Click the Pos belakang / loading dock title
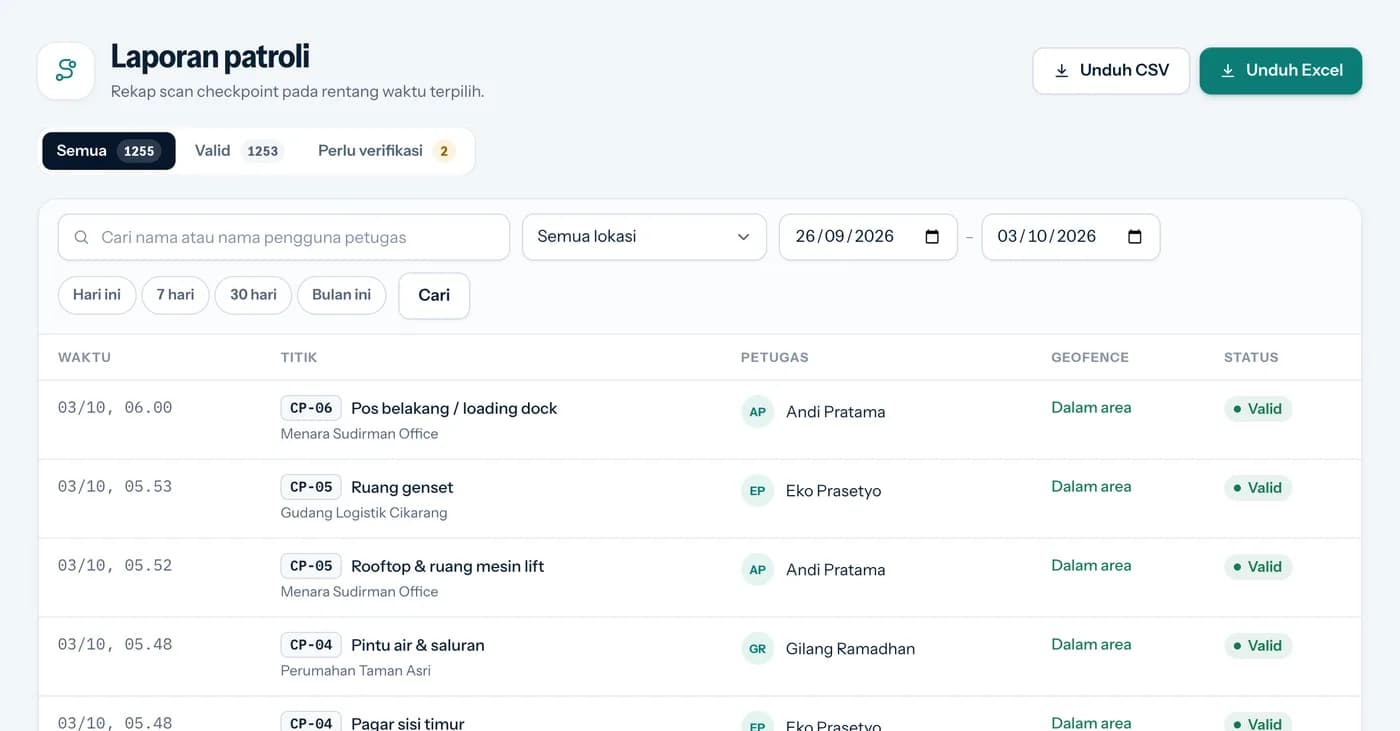 coord(454,408)
